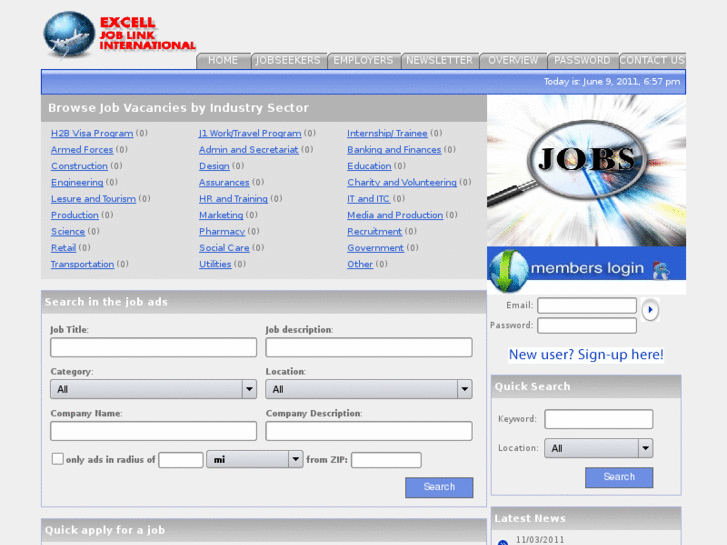This screenshot has width=727, height=545.
Task: Expand the Quick Search Location dropdown
Action: coord(599,448)
